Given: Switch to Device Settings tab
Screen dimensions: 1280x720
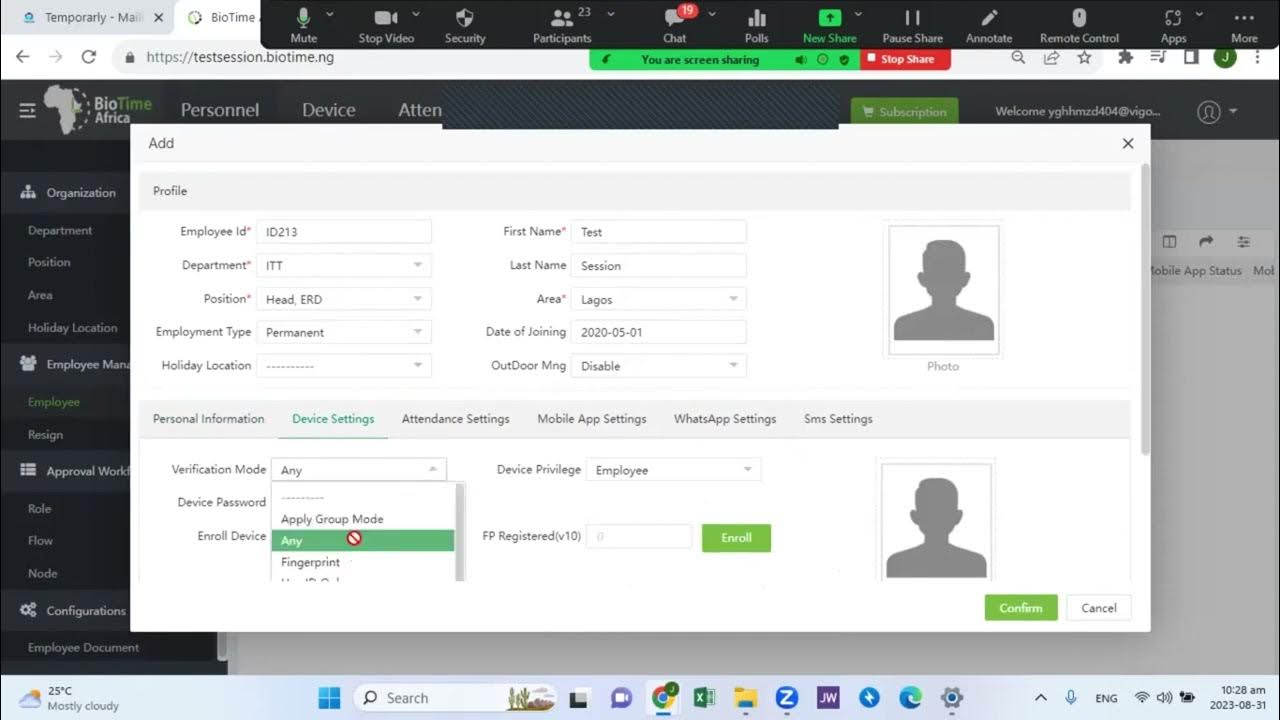Looking at the screenshot, I should 333,419.
